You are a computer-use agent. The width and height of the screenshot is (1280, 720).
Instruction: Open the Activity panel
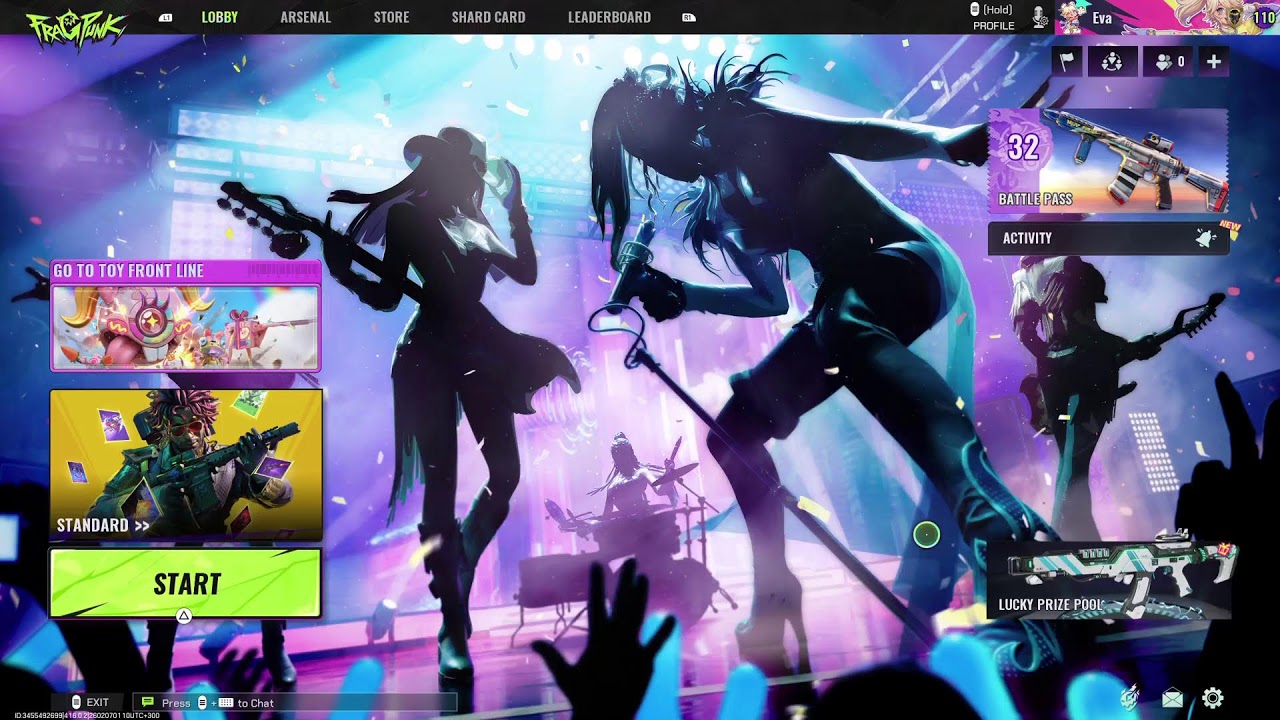point(1108,238)
